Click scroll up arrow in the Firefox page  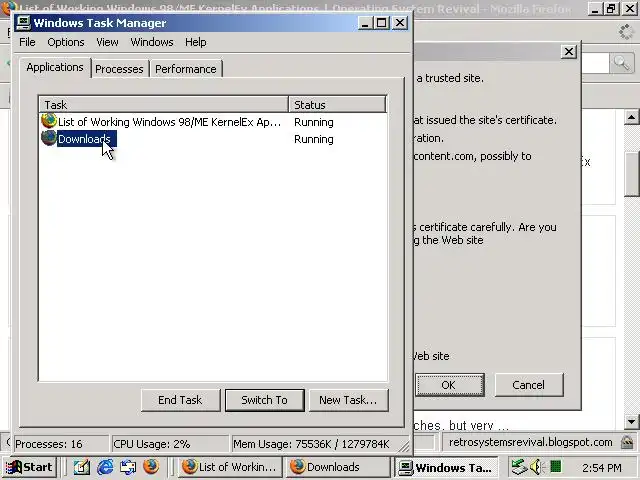631,118
